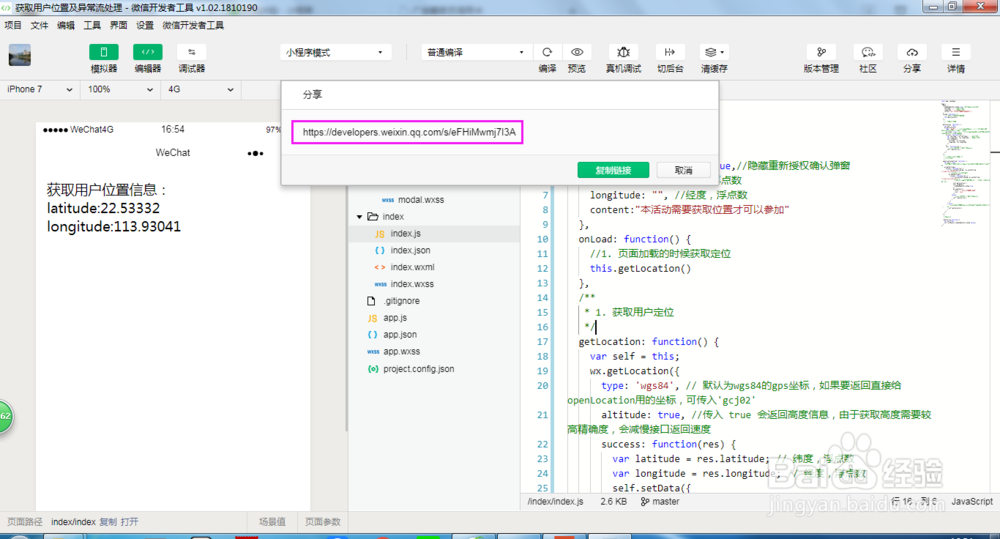
Task: Click the user avatar thumbnail
Action: click(x=20, y=55)
